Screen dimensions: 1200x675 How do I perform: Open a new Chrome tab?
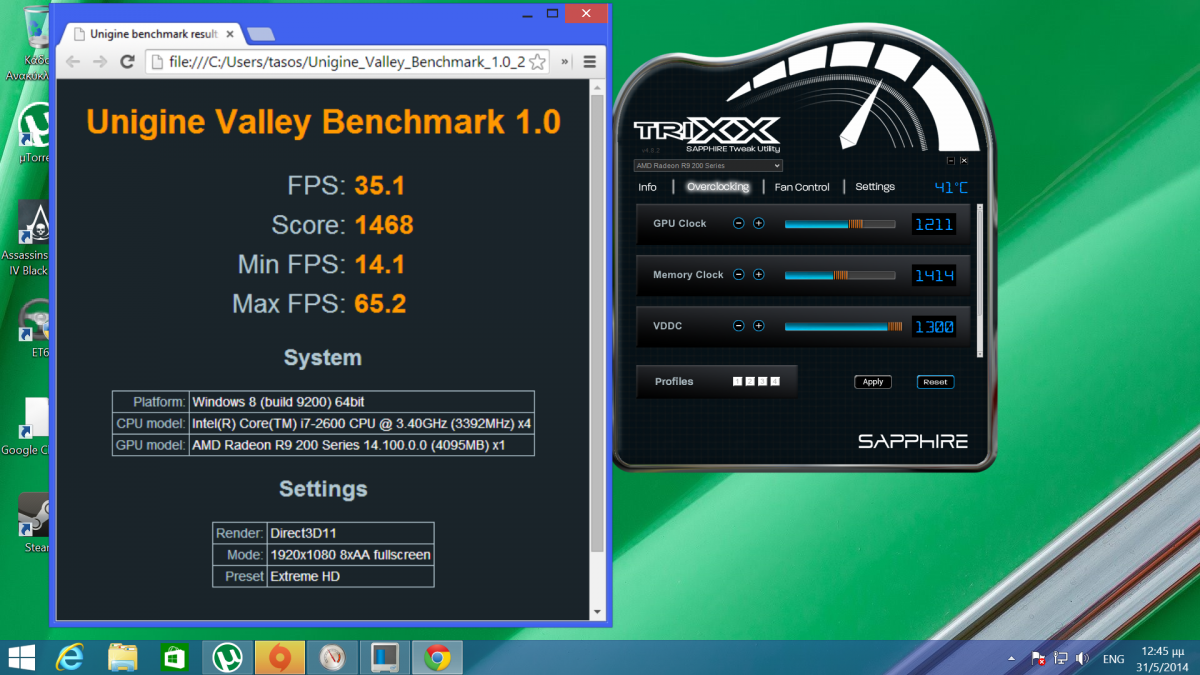pos(261,34)
